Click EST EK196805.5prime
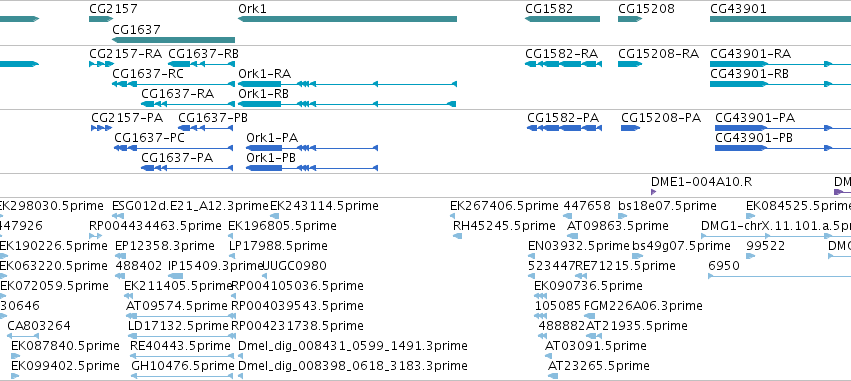The width and height of the screenshot is (851, 381). point(282,226)
